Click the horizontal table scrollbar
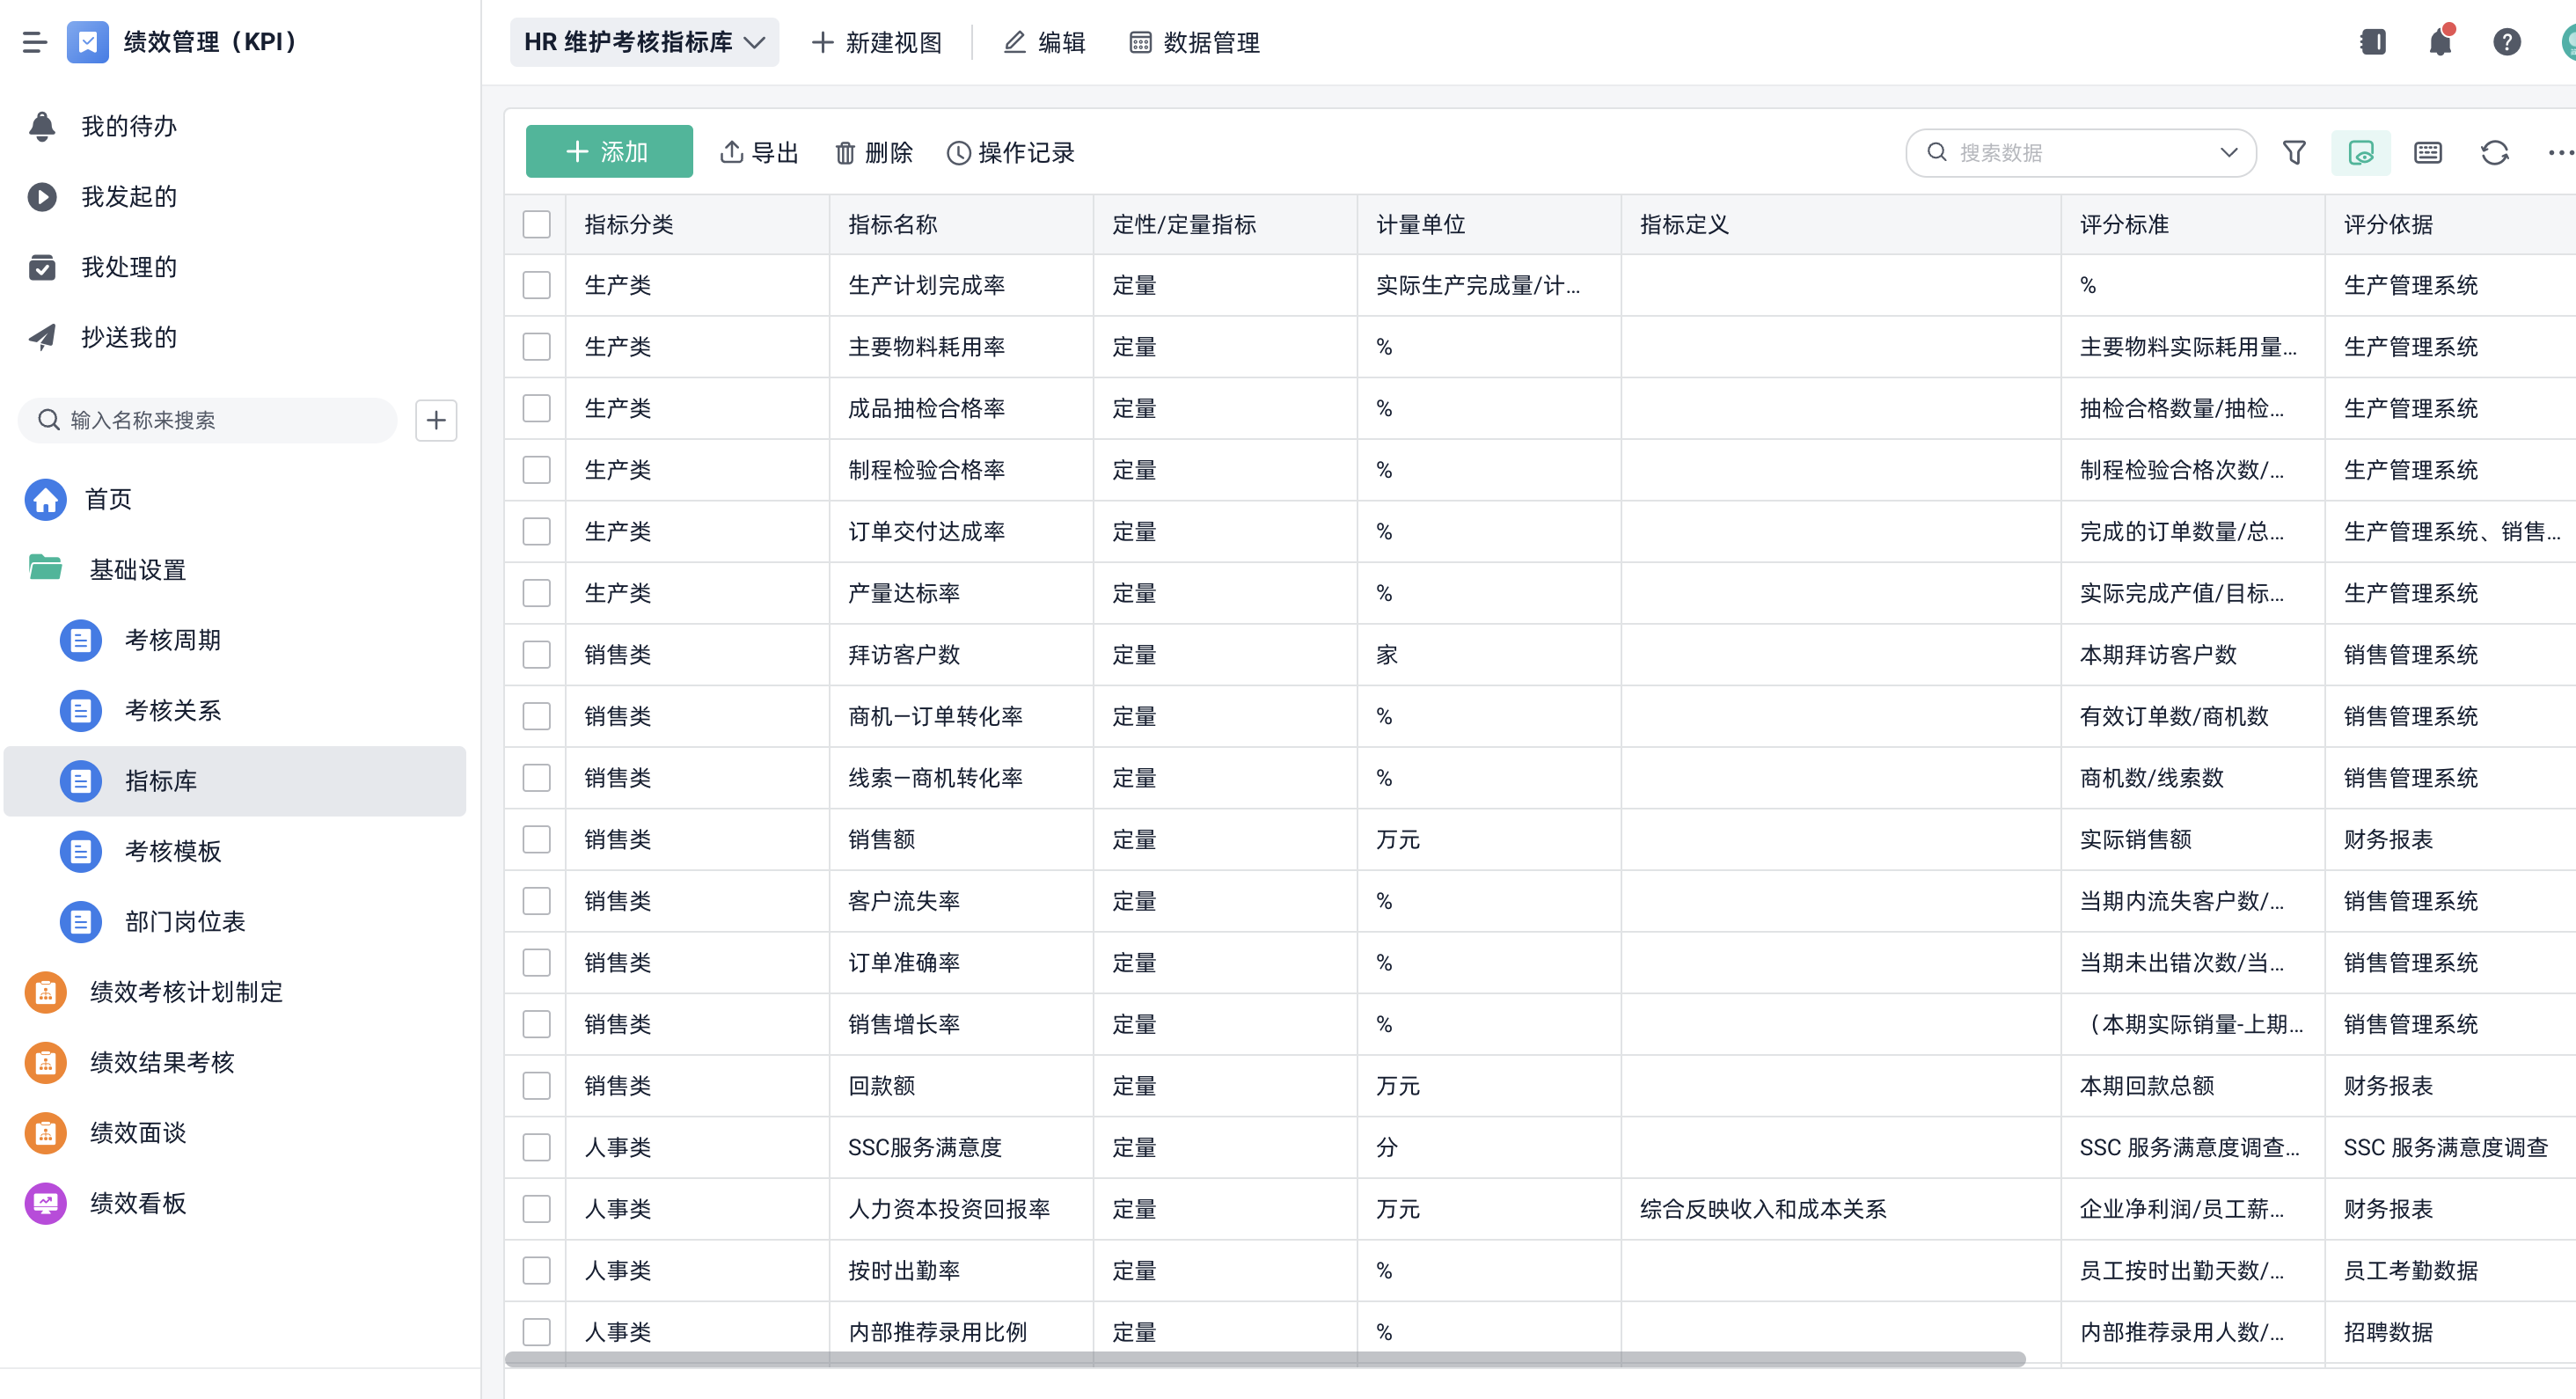 pos(1264,1359)
